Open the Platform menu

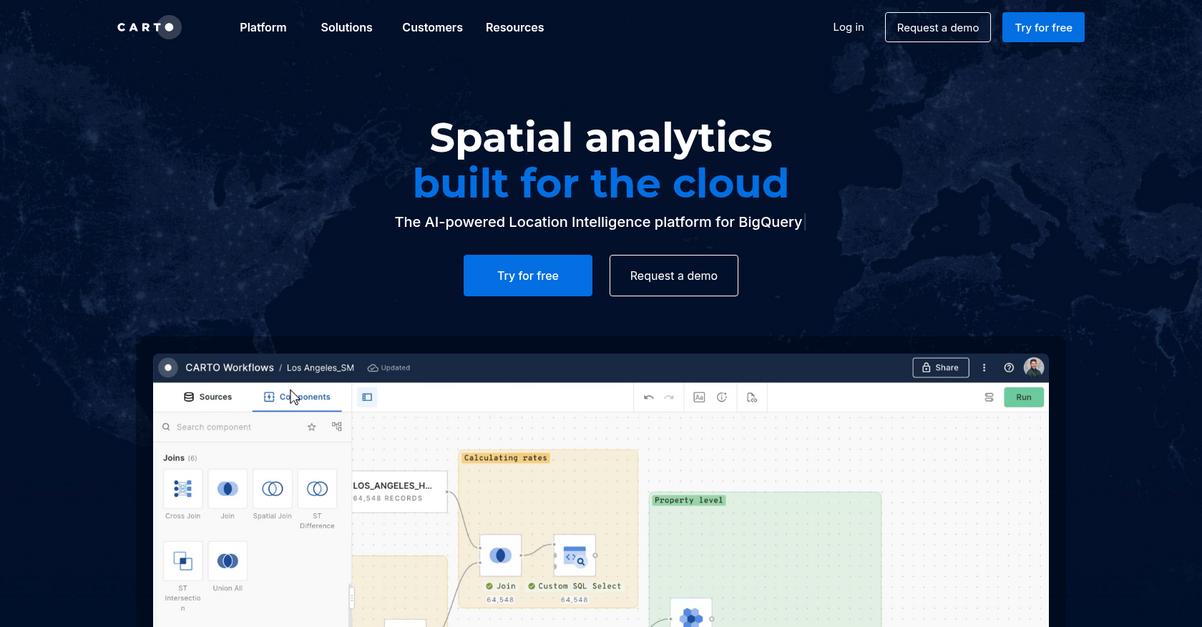(x=263, y=27)
